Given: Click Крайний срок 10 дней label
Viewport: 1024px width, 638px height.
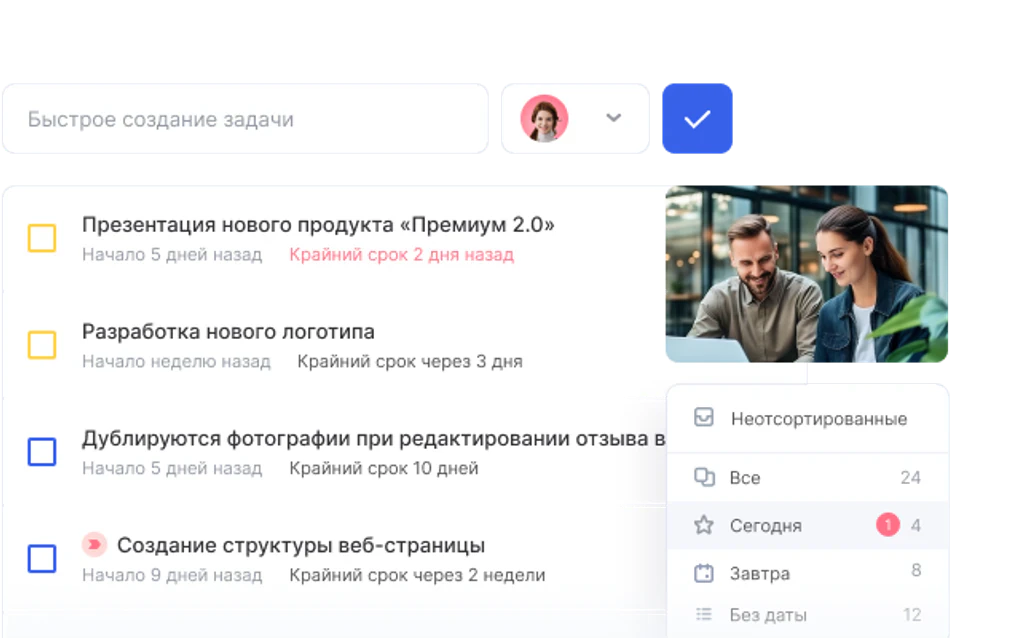Looking at the screenshot, I should (383, 469).
